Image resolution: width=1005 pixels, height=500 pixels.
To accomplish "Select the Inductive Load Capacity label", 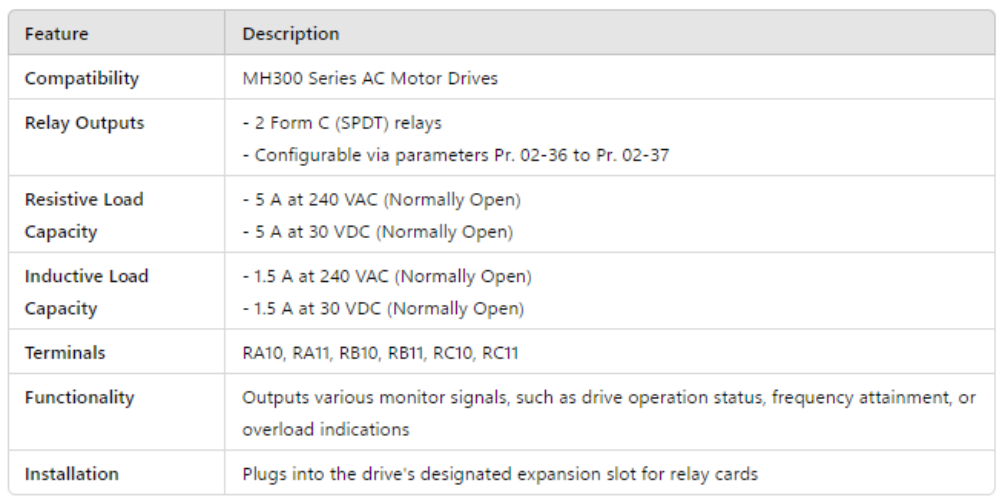I will (86, 292).
